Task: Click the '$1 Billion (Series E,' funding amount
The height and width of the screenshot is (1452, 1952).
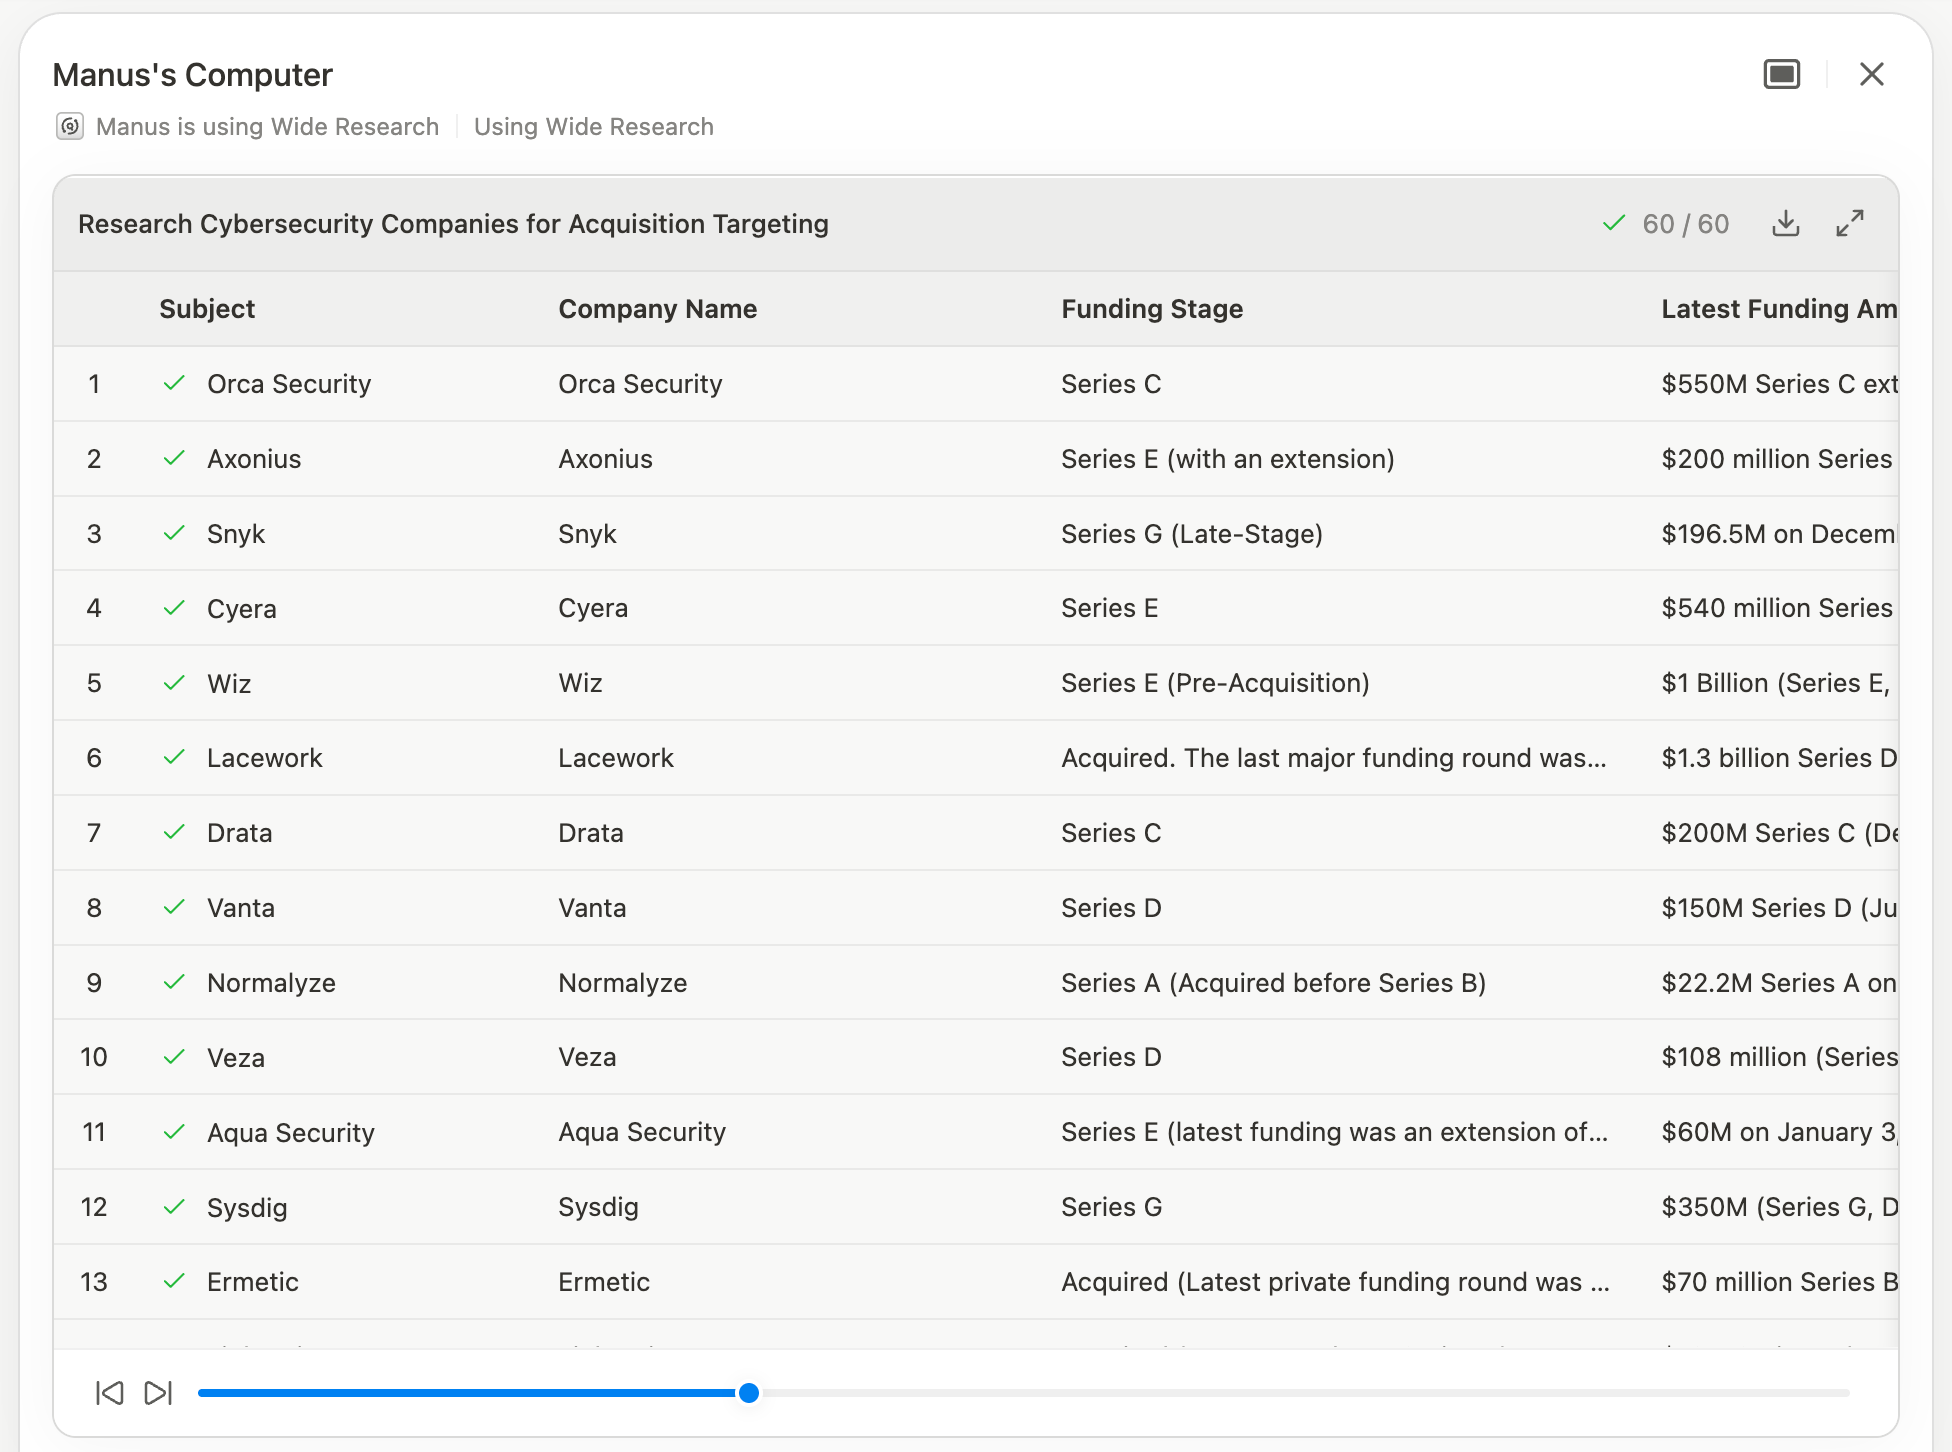Action: [x=1776, y=683]
